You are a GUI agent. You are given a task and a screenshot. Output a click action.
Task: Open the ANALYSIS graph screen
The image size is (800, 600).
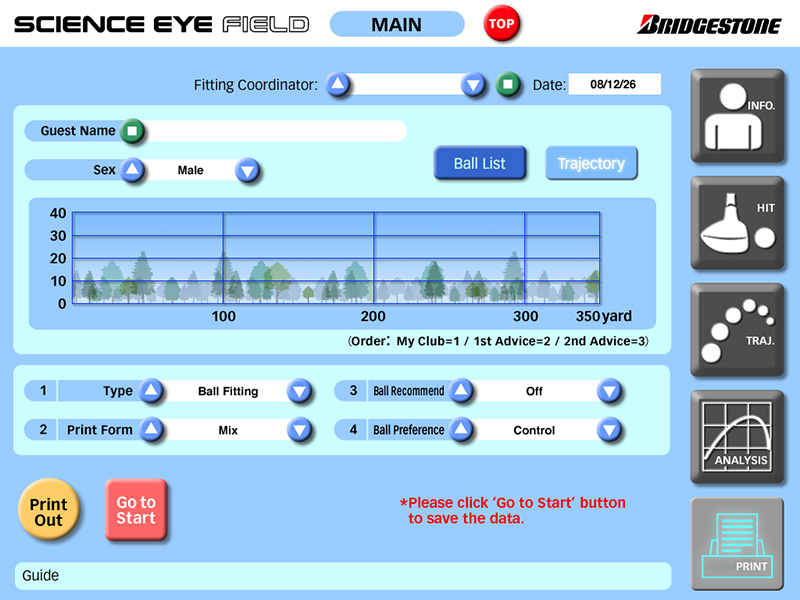coord(737,437)
